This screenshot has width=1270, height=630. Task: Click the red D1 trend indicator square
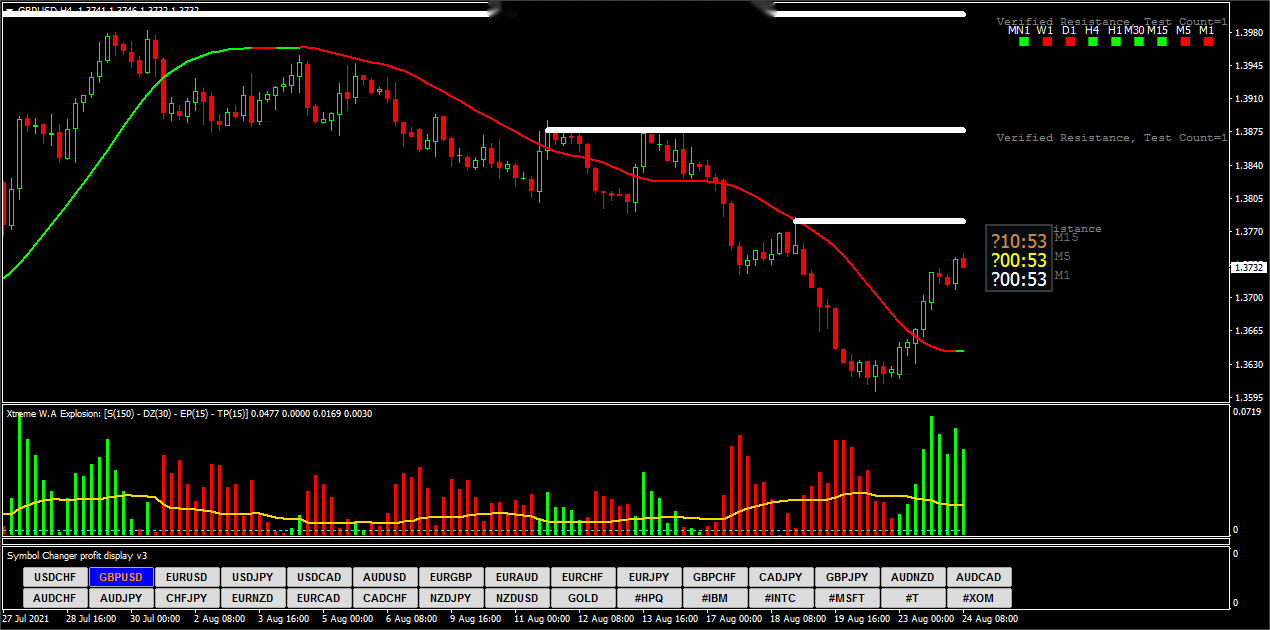(1069, 43)
